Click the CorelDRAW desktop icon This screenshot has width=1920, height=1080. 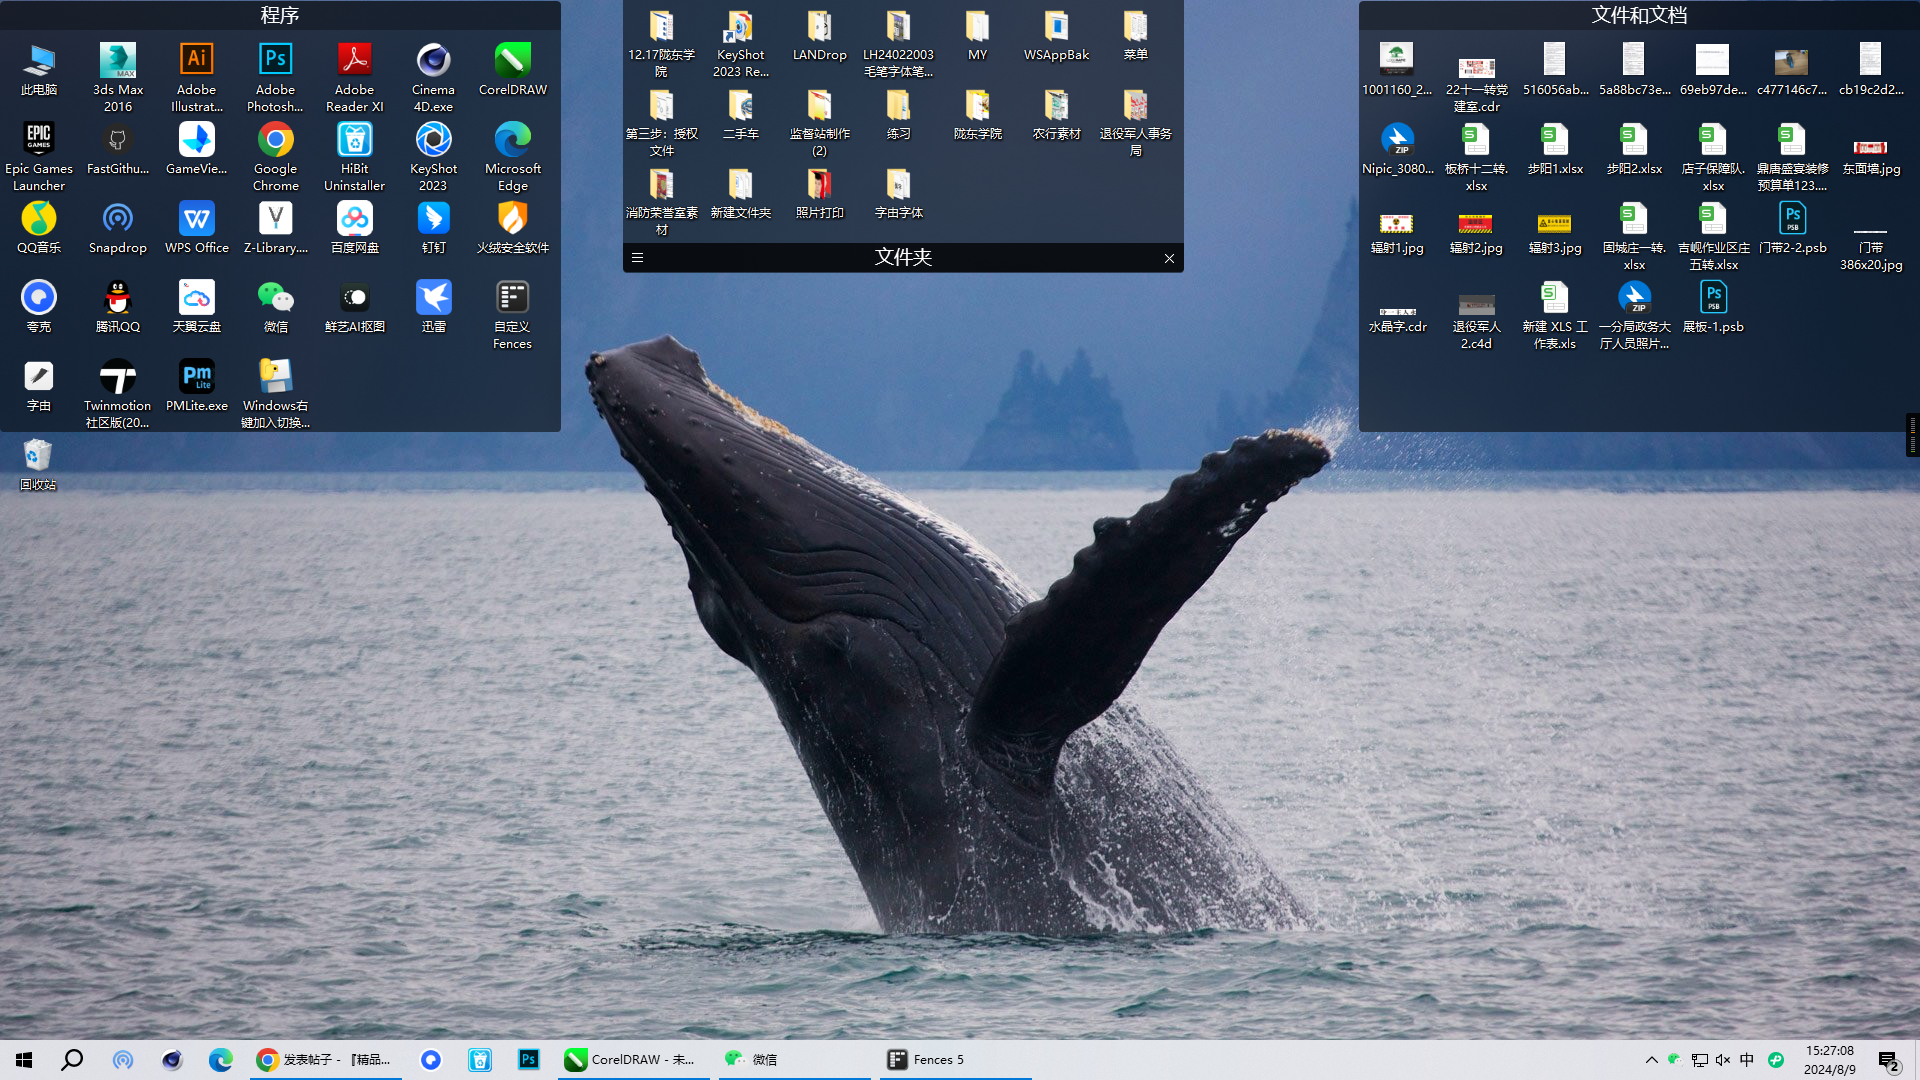(x=513, y=69)
